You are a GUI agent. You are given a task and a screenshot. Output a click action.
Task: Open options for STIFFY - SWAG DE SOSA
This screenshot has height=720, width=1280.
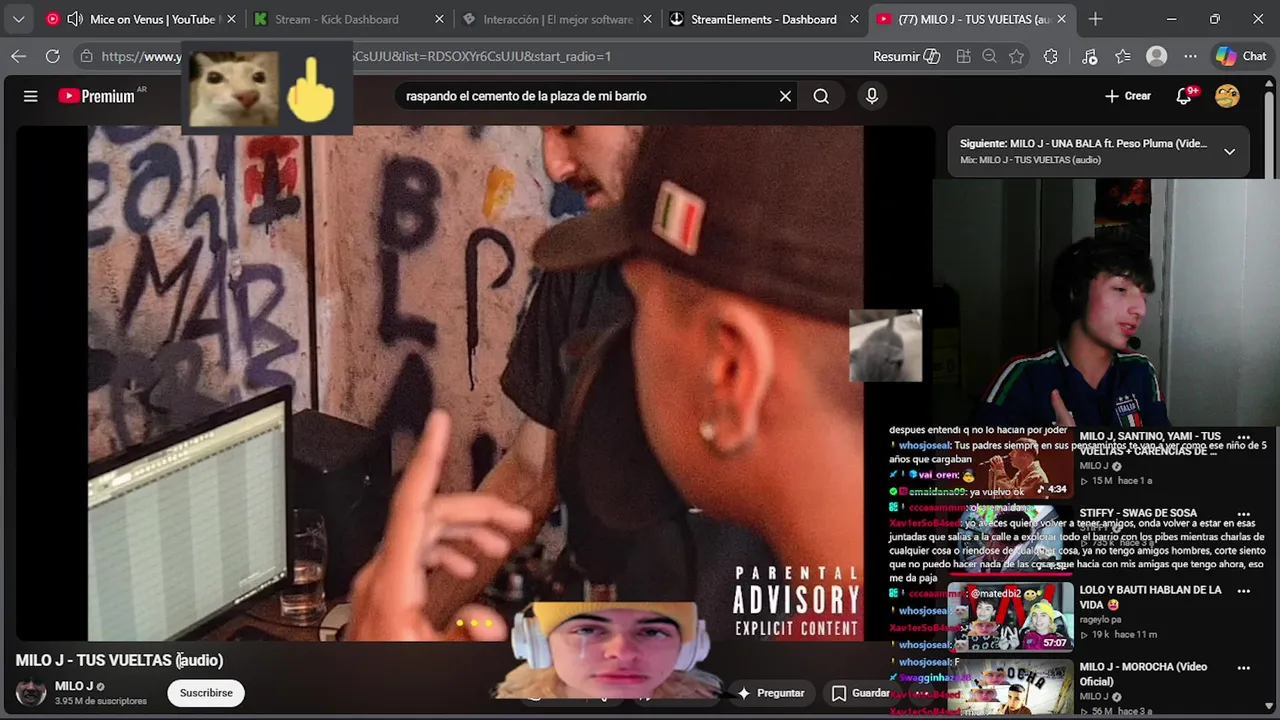1244,514
